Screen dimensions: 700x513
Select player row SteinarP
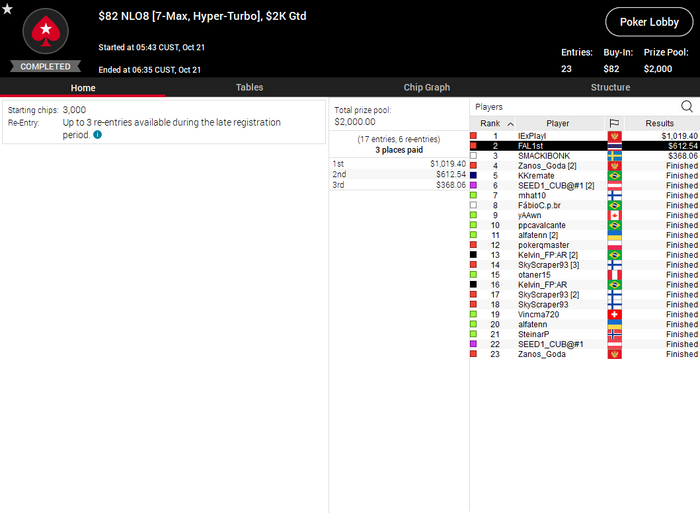(x=584, y=334)
